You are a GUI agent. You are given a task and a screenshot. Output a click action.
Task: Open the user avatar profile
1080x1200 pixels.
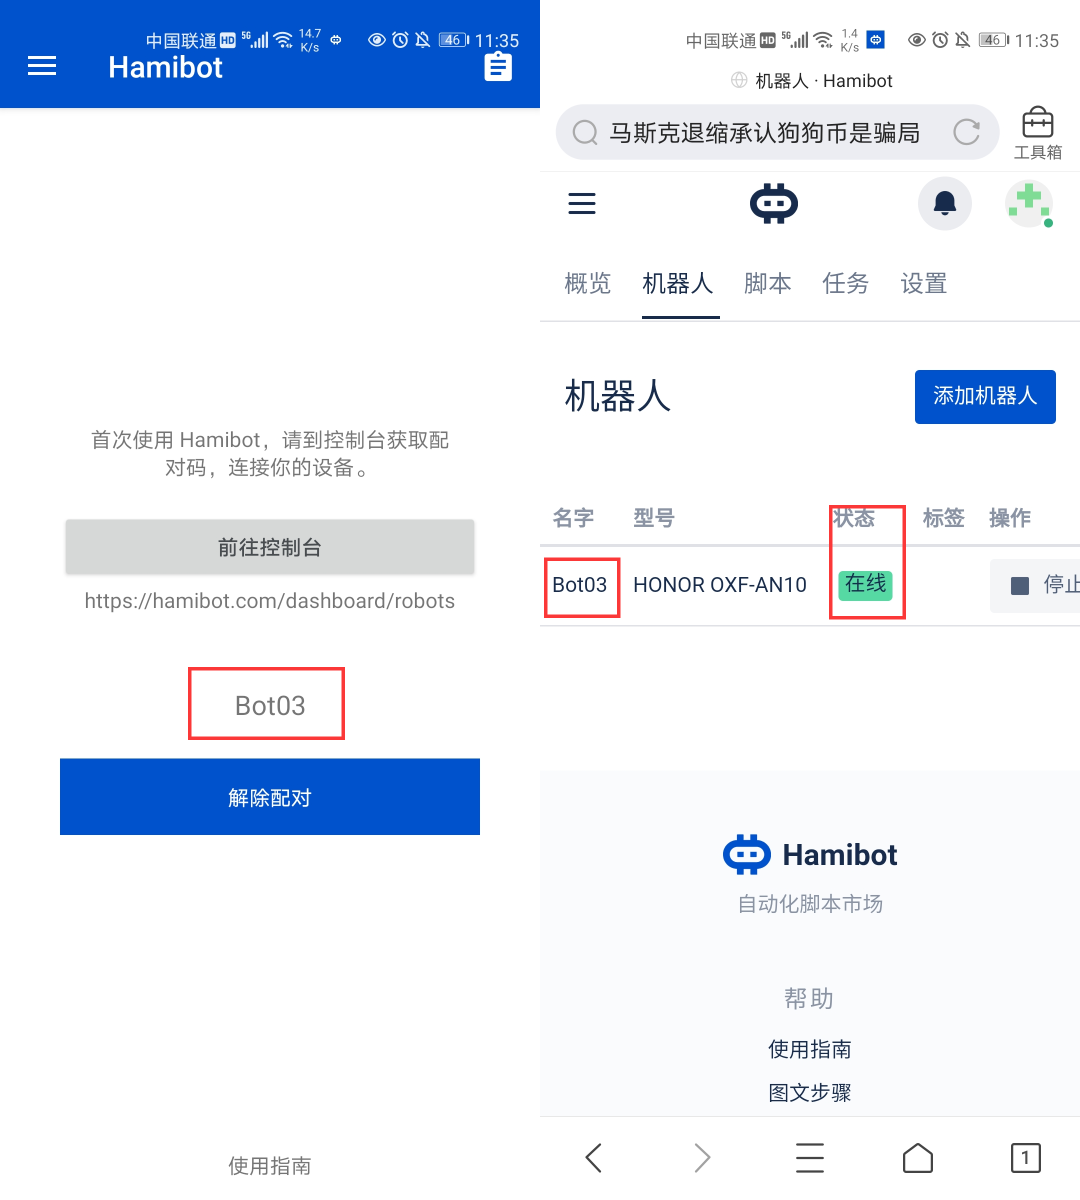coord(1029,203)
